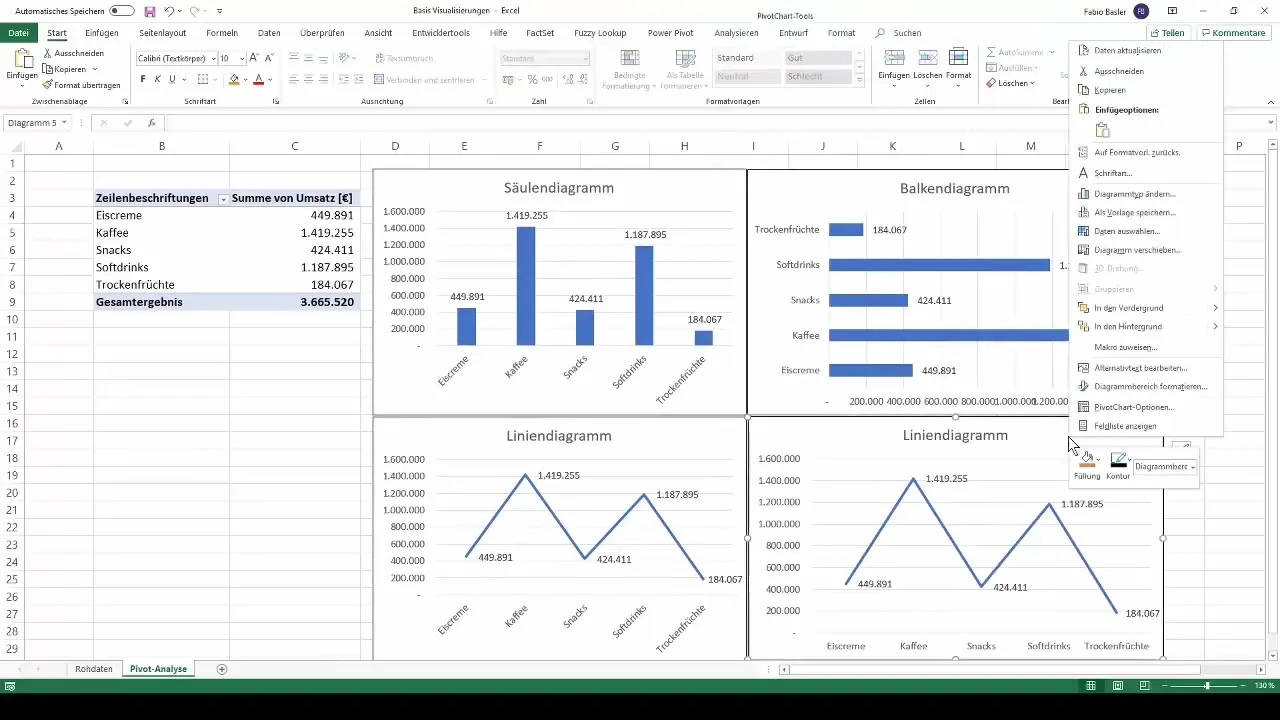Image resolution: width=1280 pixels, height=720 pixels.
Task: Switch to the Analysieren tab
Action: [737, 33]
